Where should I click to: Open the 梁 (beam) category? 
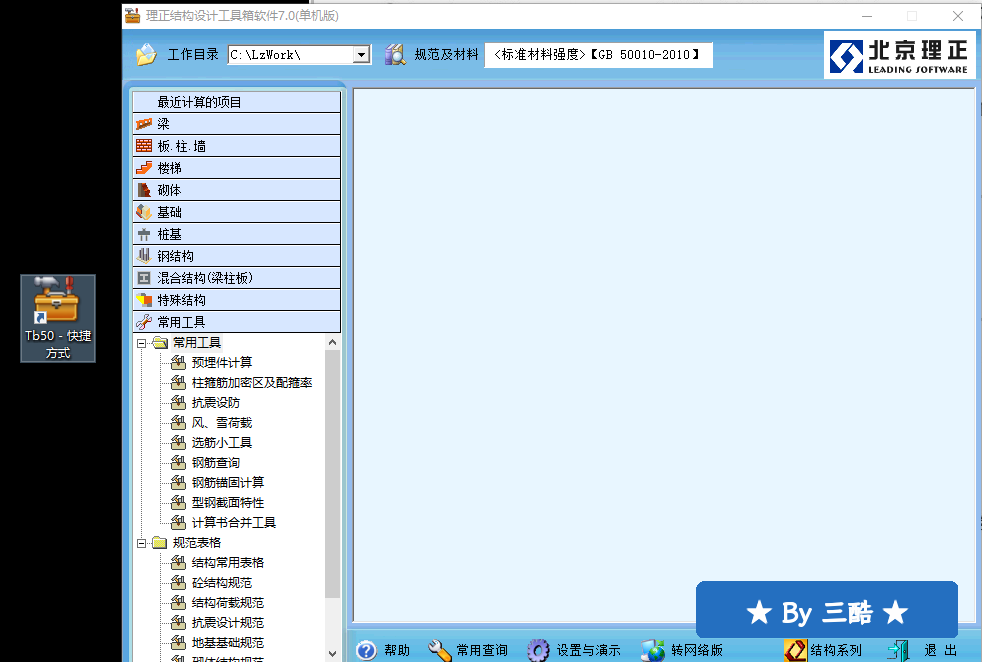click(236, 124)
